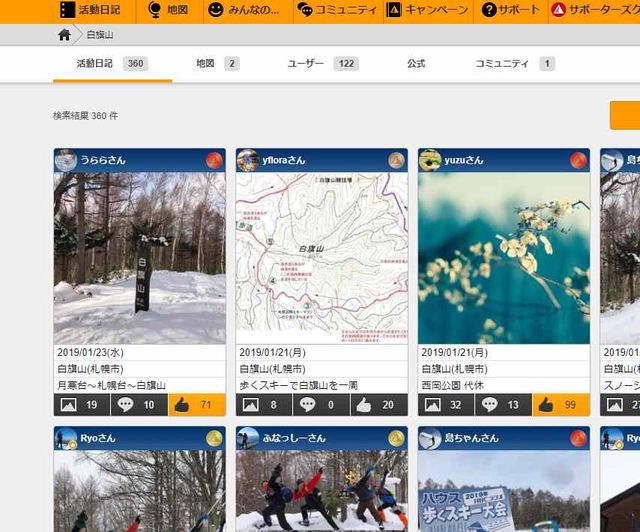
Task: Open yuzuさん user profile name
Action: tap(464, 160)
